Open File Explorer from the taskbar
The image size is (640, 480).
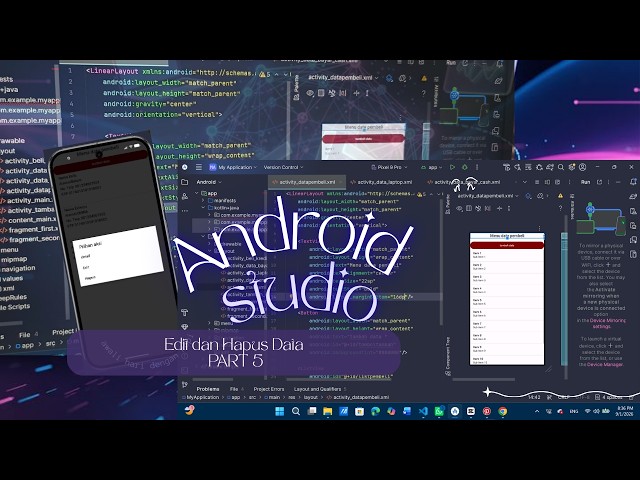coord(328,411)
